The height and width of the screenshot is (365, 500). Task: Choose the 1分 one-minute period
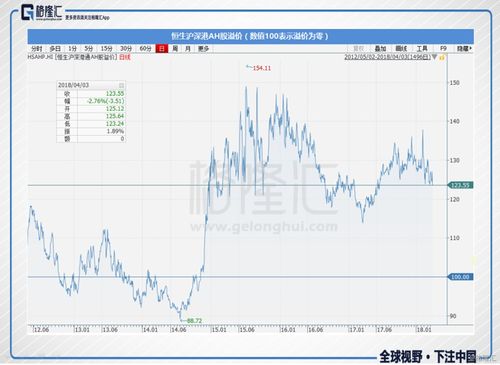point(72,49)
